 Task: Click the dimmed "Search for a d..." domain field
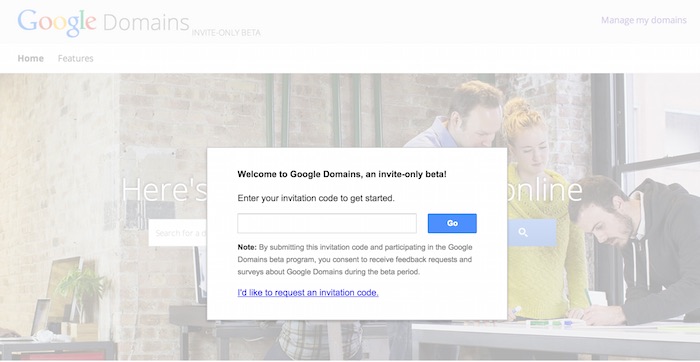tap(178, 233)
